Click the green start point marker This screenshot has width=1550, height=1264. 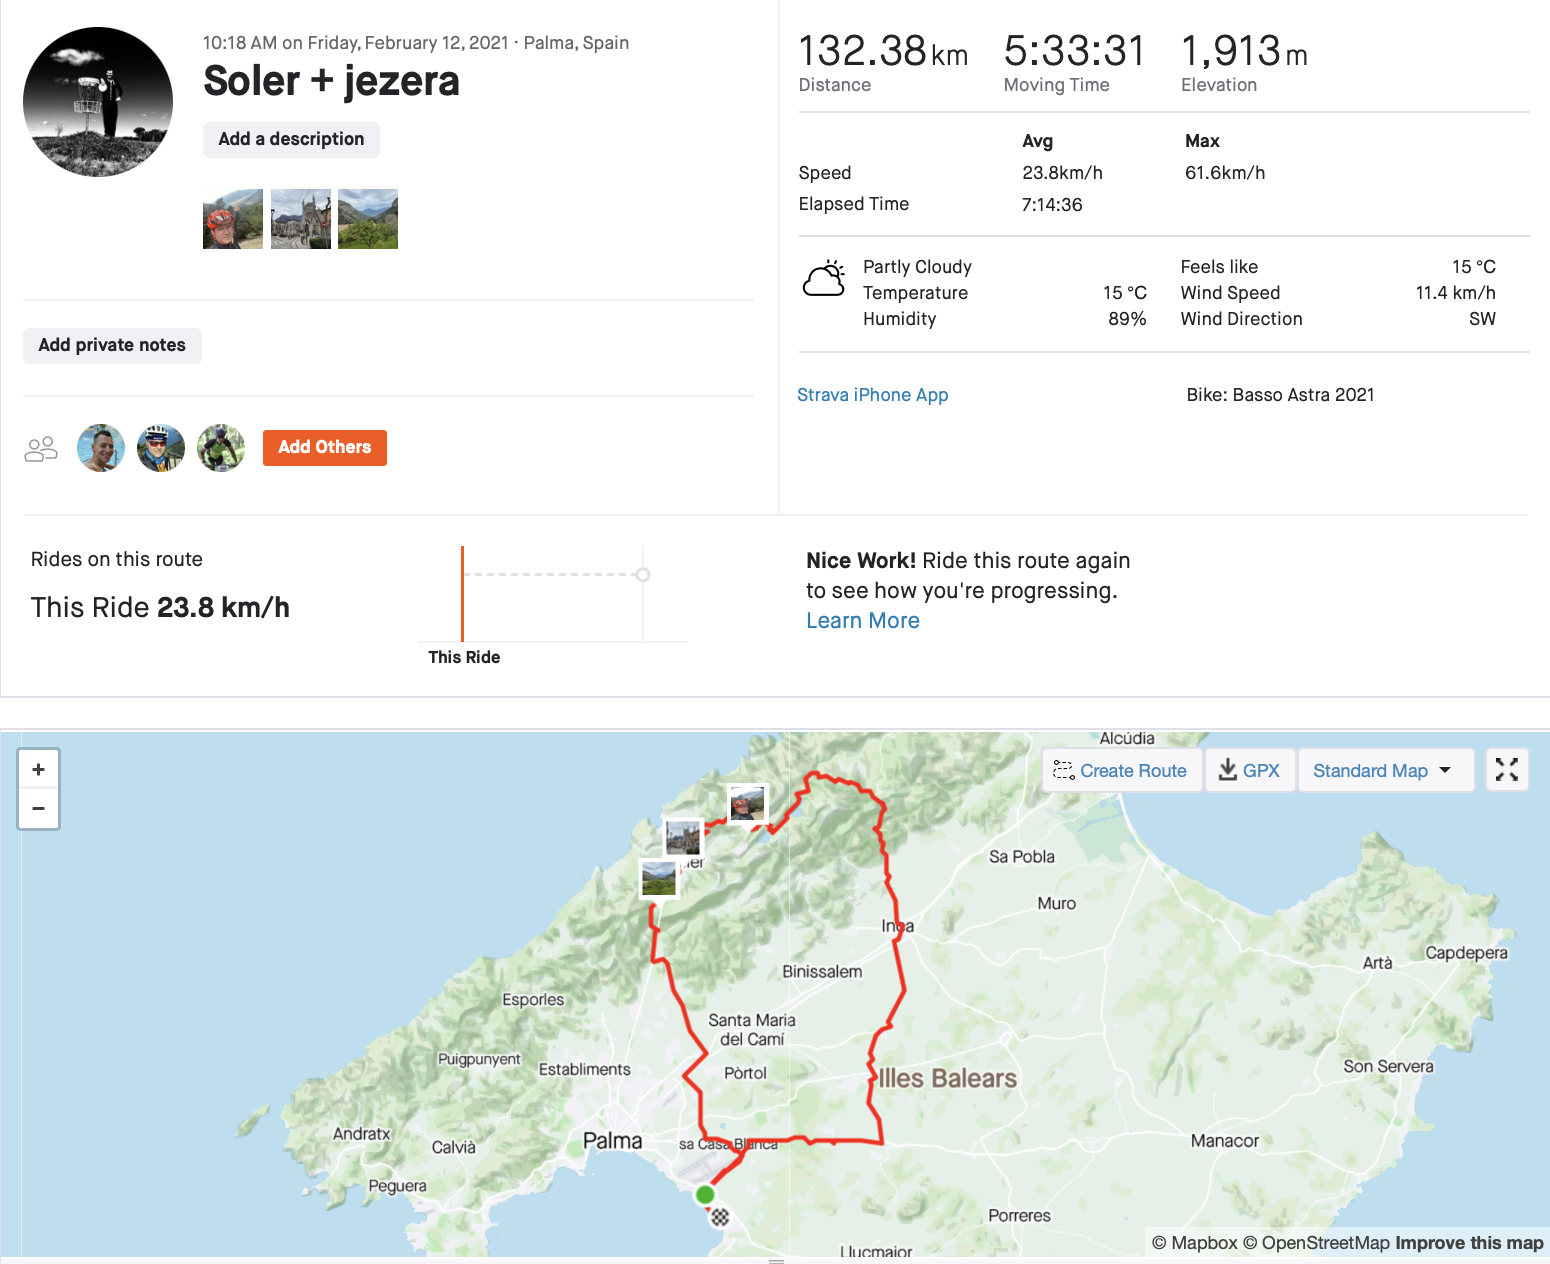705,1194
